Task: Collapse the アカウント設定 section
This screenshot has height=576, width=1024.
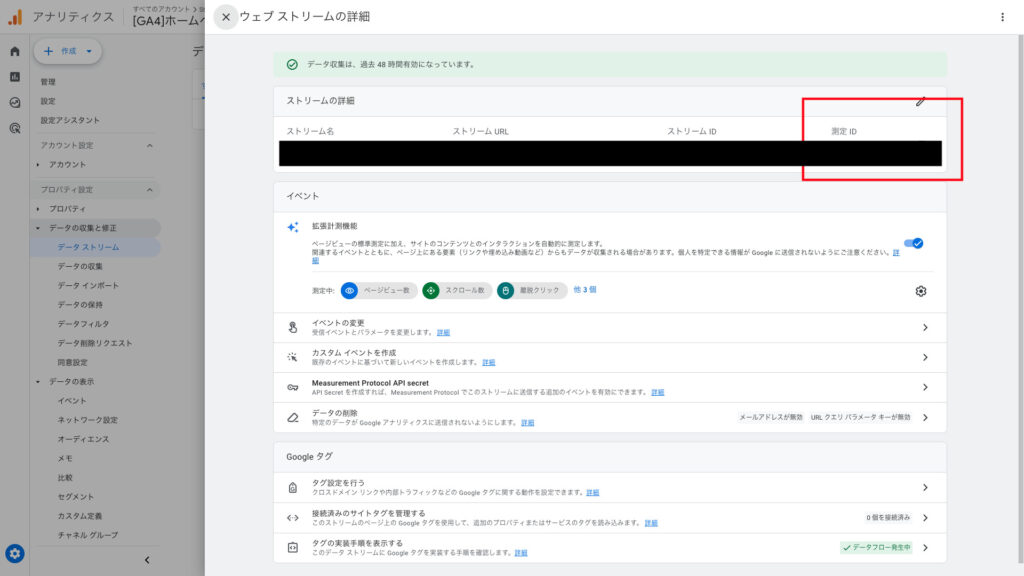Action: click(151, 145)
